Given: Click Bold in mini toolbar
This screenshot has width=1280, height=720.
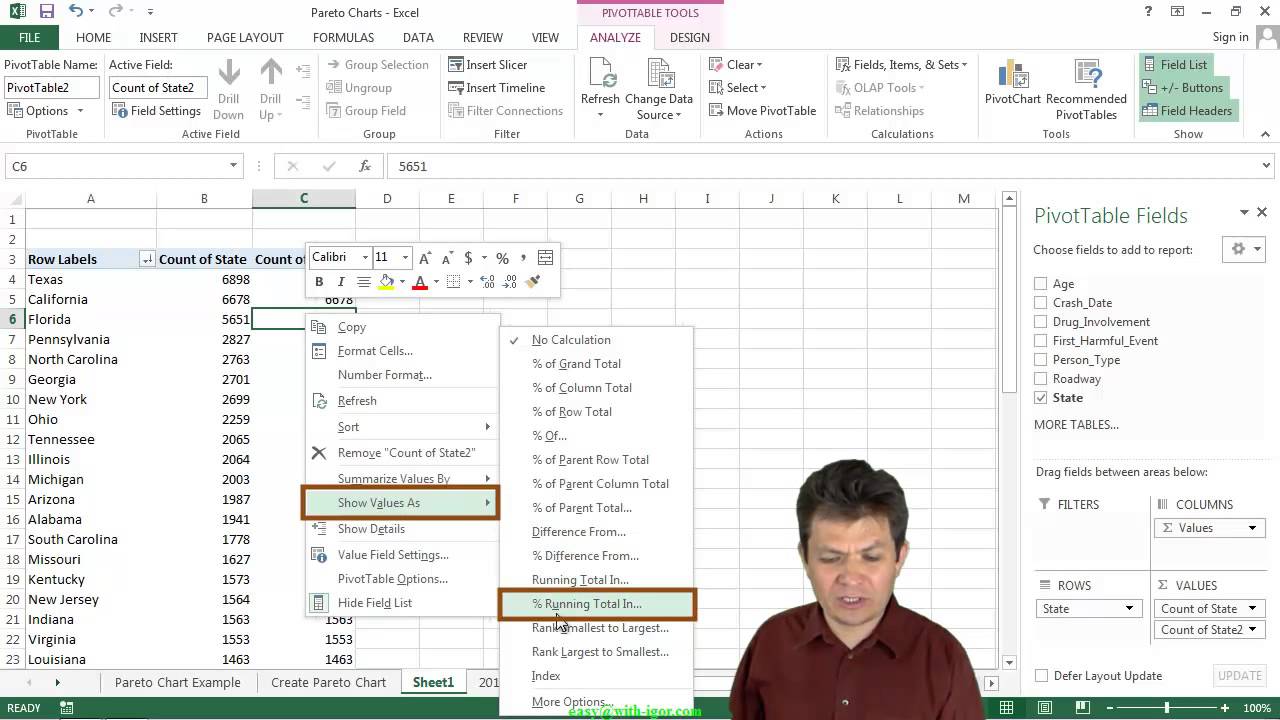Looking at the screenshot, I should pos(319,282).
